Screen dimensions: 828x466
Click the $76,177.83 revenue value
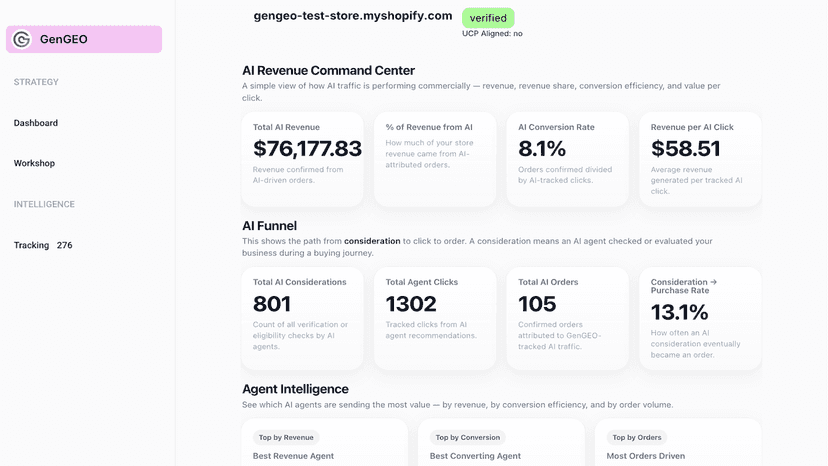[307, 148]
